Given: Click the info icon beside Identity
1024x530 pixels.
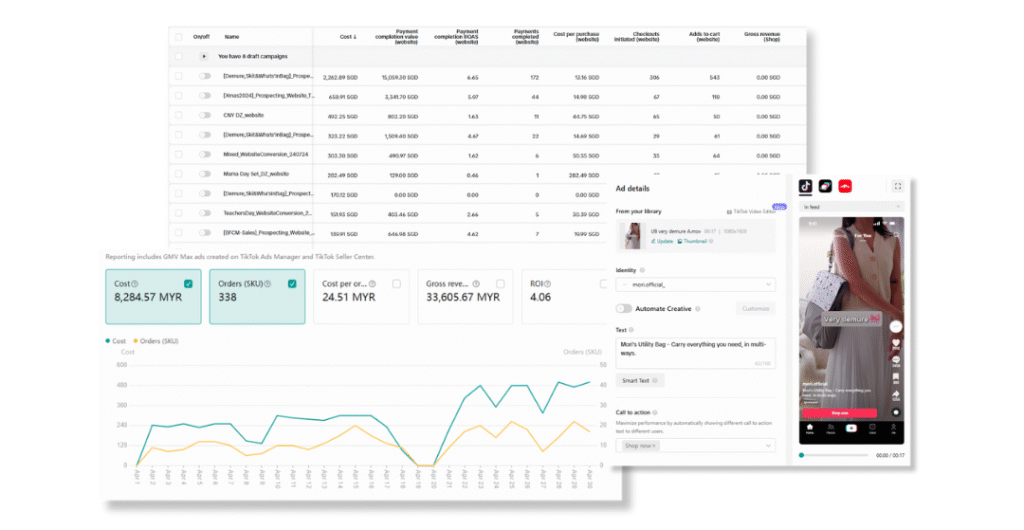Looking at the screenshot, I should 642,270.
